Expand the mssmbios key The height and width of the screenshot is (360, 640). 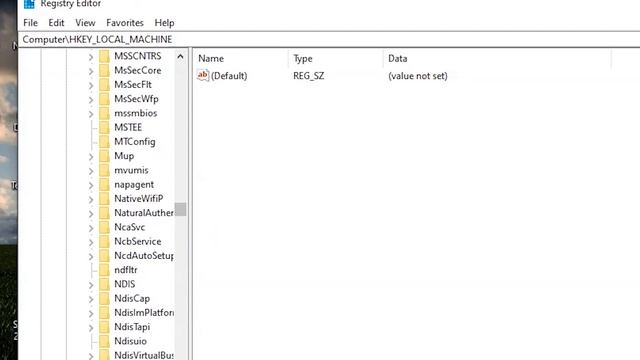pyautogui.click(x=91, y=114)
